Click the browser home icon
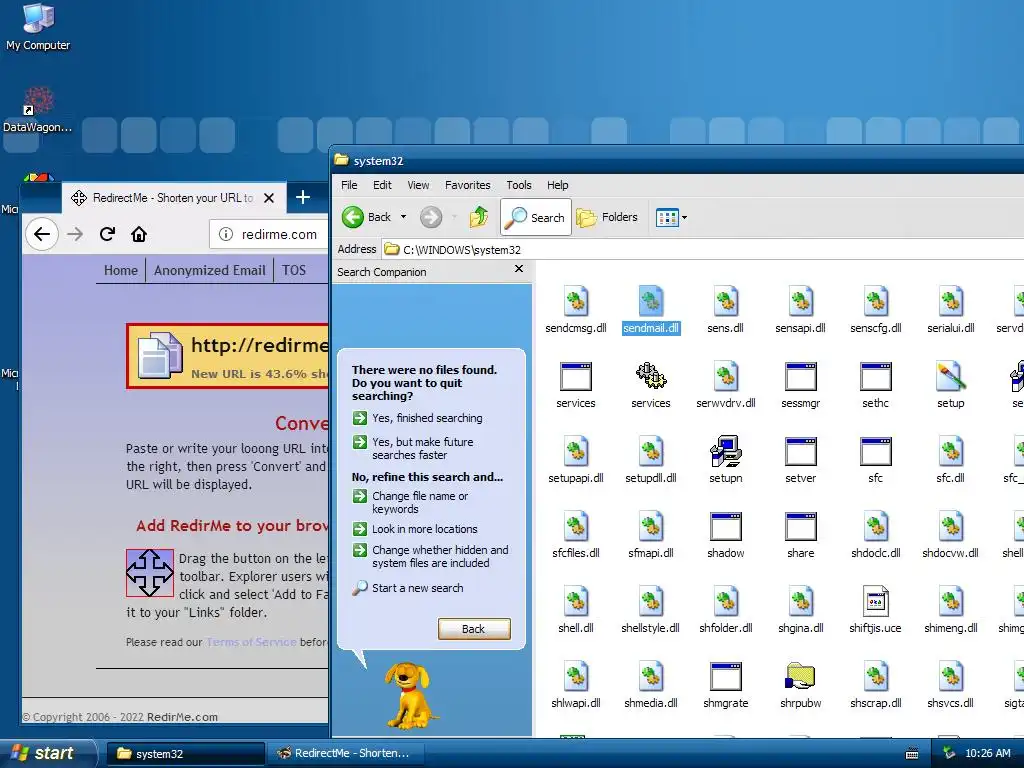The height and width of the screenshot is (768, 1024). click(138, 234)
